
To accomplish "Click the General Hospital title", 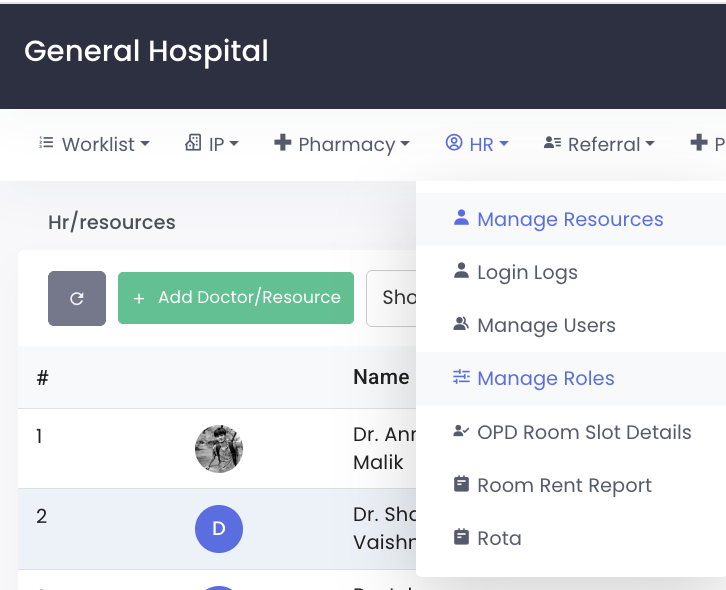I will click(x=146, y=51).
